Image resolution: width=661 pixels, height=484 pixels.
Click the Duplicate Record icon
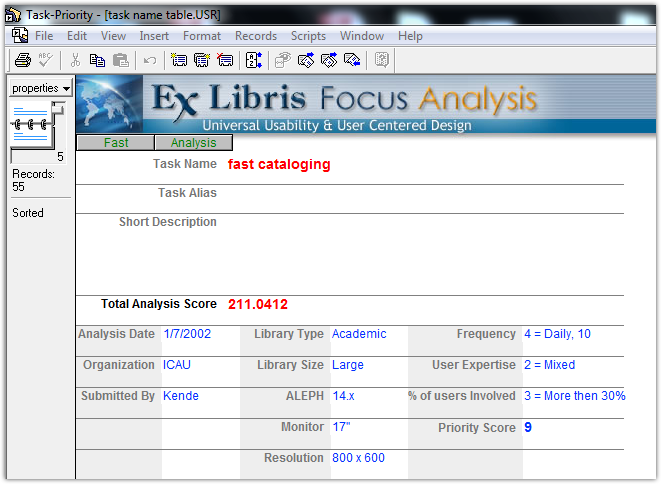click(202, 60)
